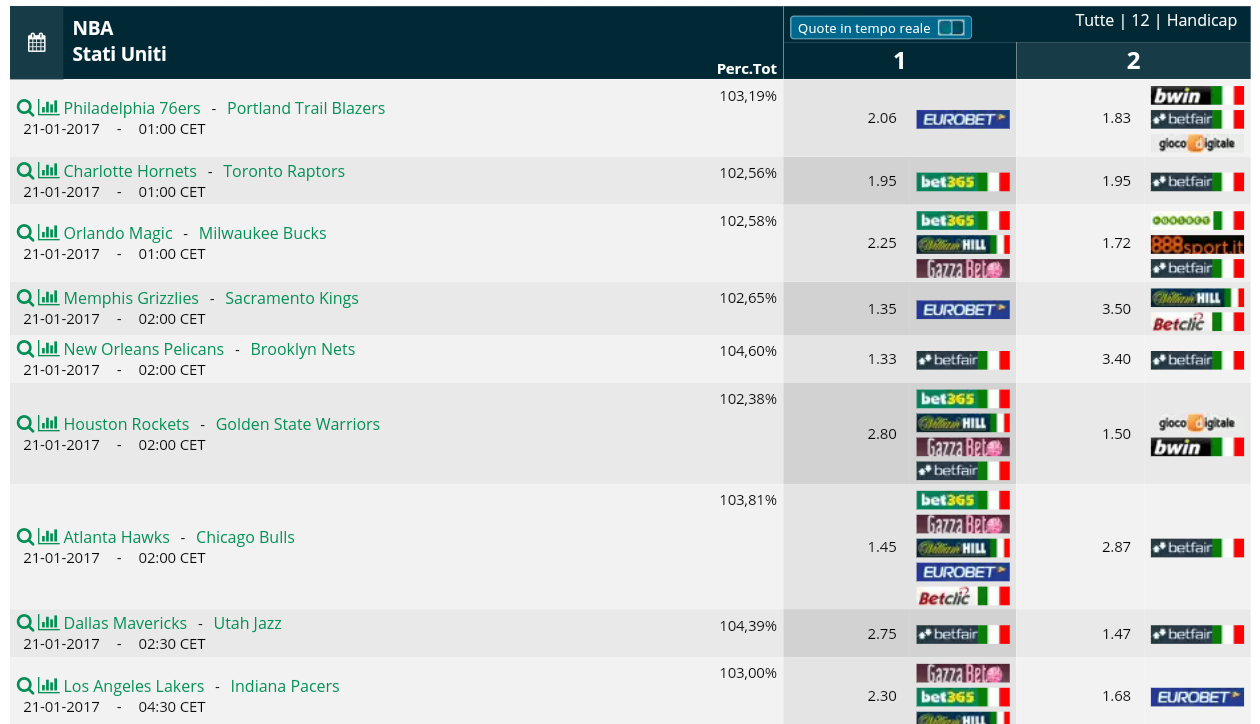This screenshot has height=724, width=1260.
Task: Click Eurobet logo in Philadelphia 76ers row
Action: pos(963,119)
